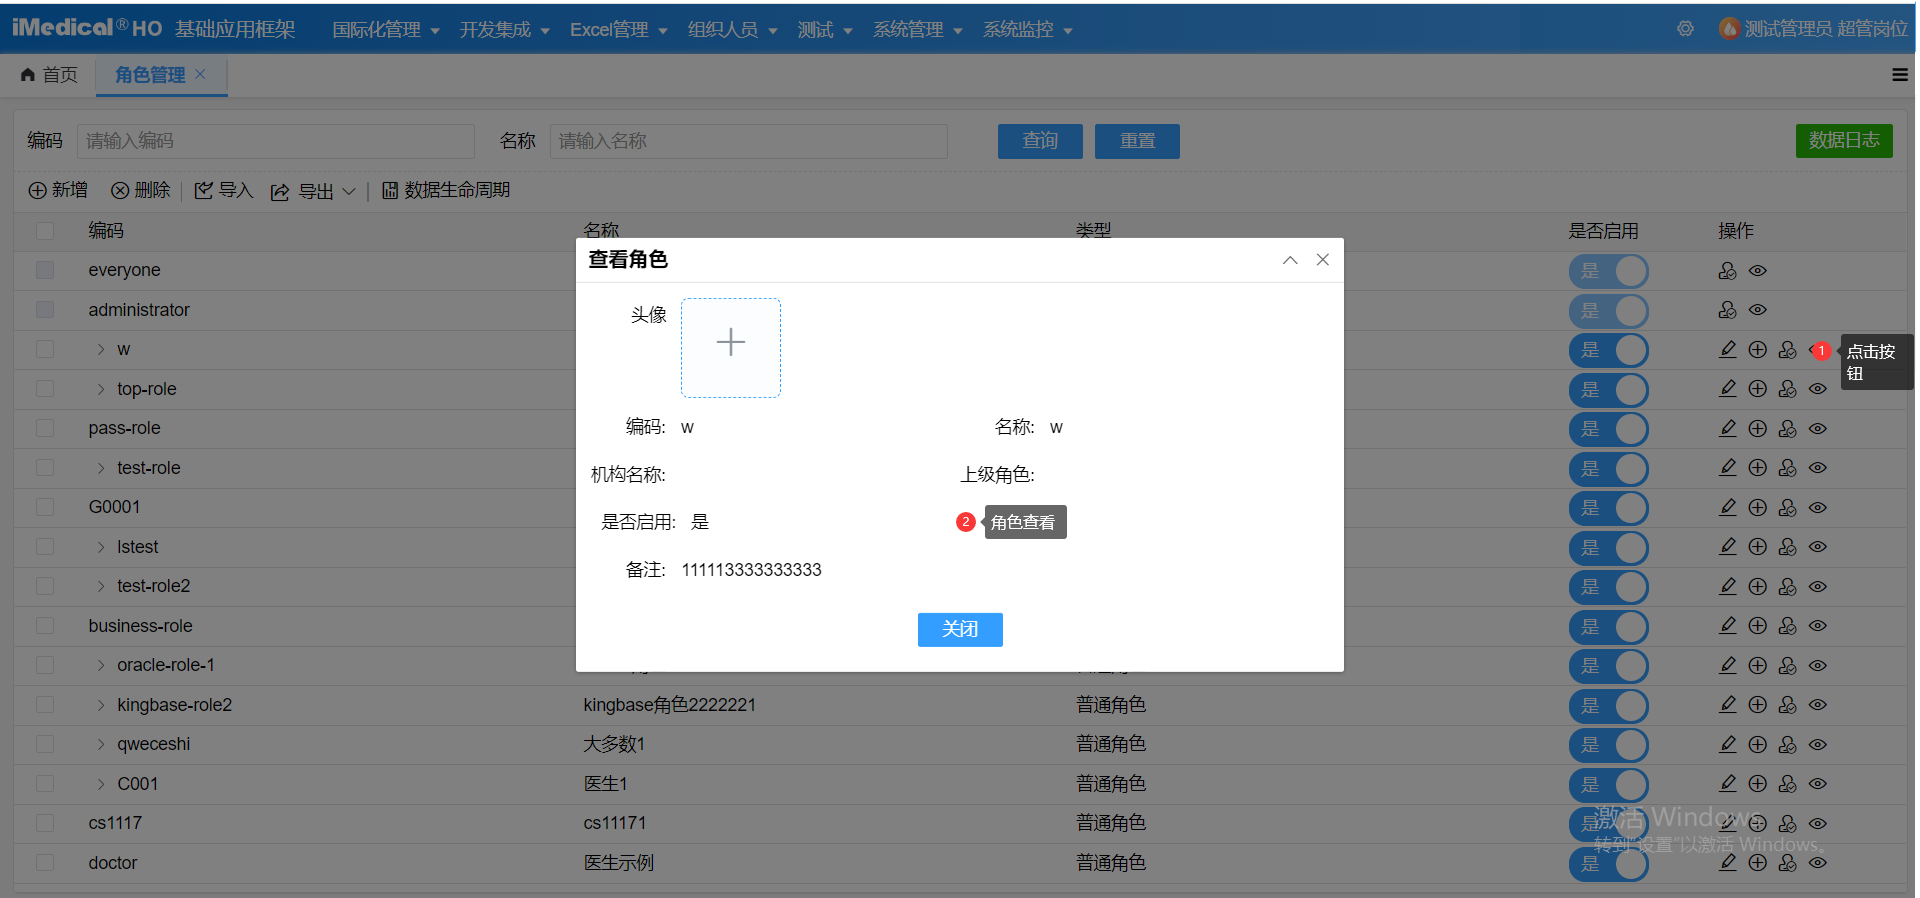This screenshot has height=898, width=1920.
Task: Collapse the 查看角色 dialog with up chevron
Action: (1290, 260)
